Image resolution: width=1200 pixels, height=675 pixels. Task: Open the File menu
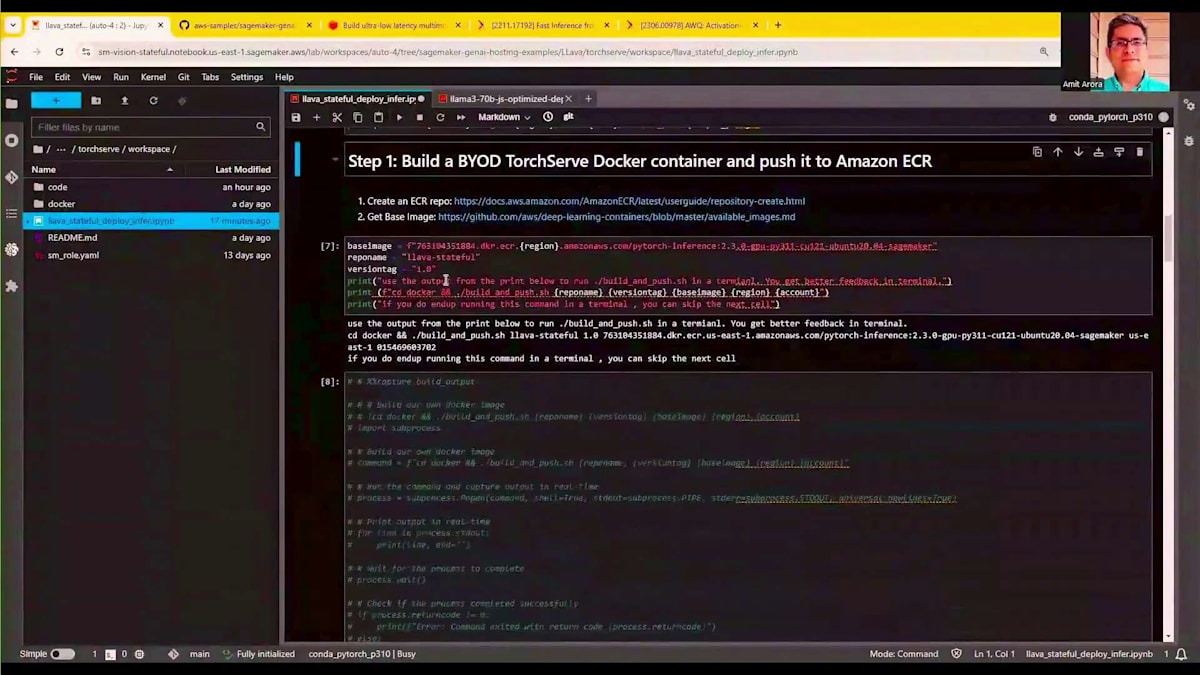36,77
